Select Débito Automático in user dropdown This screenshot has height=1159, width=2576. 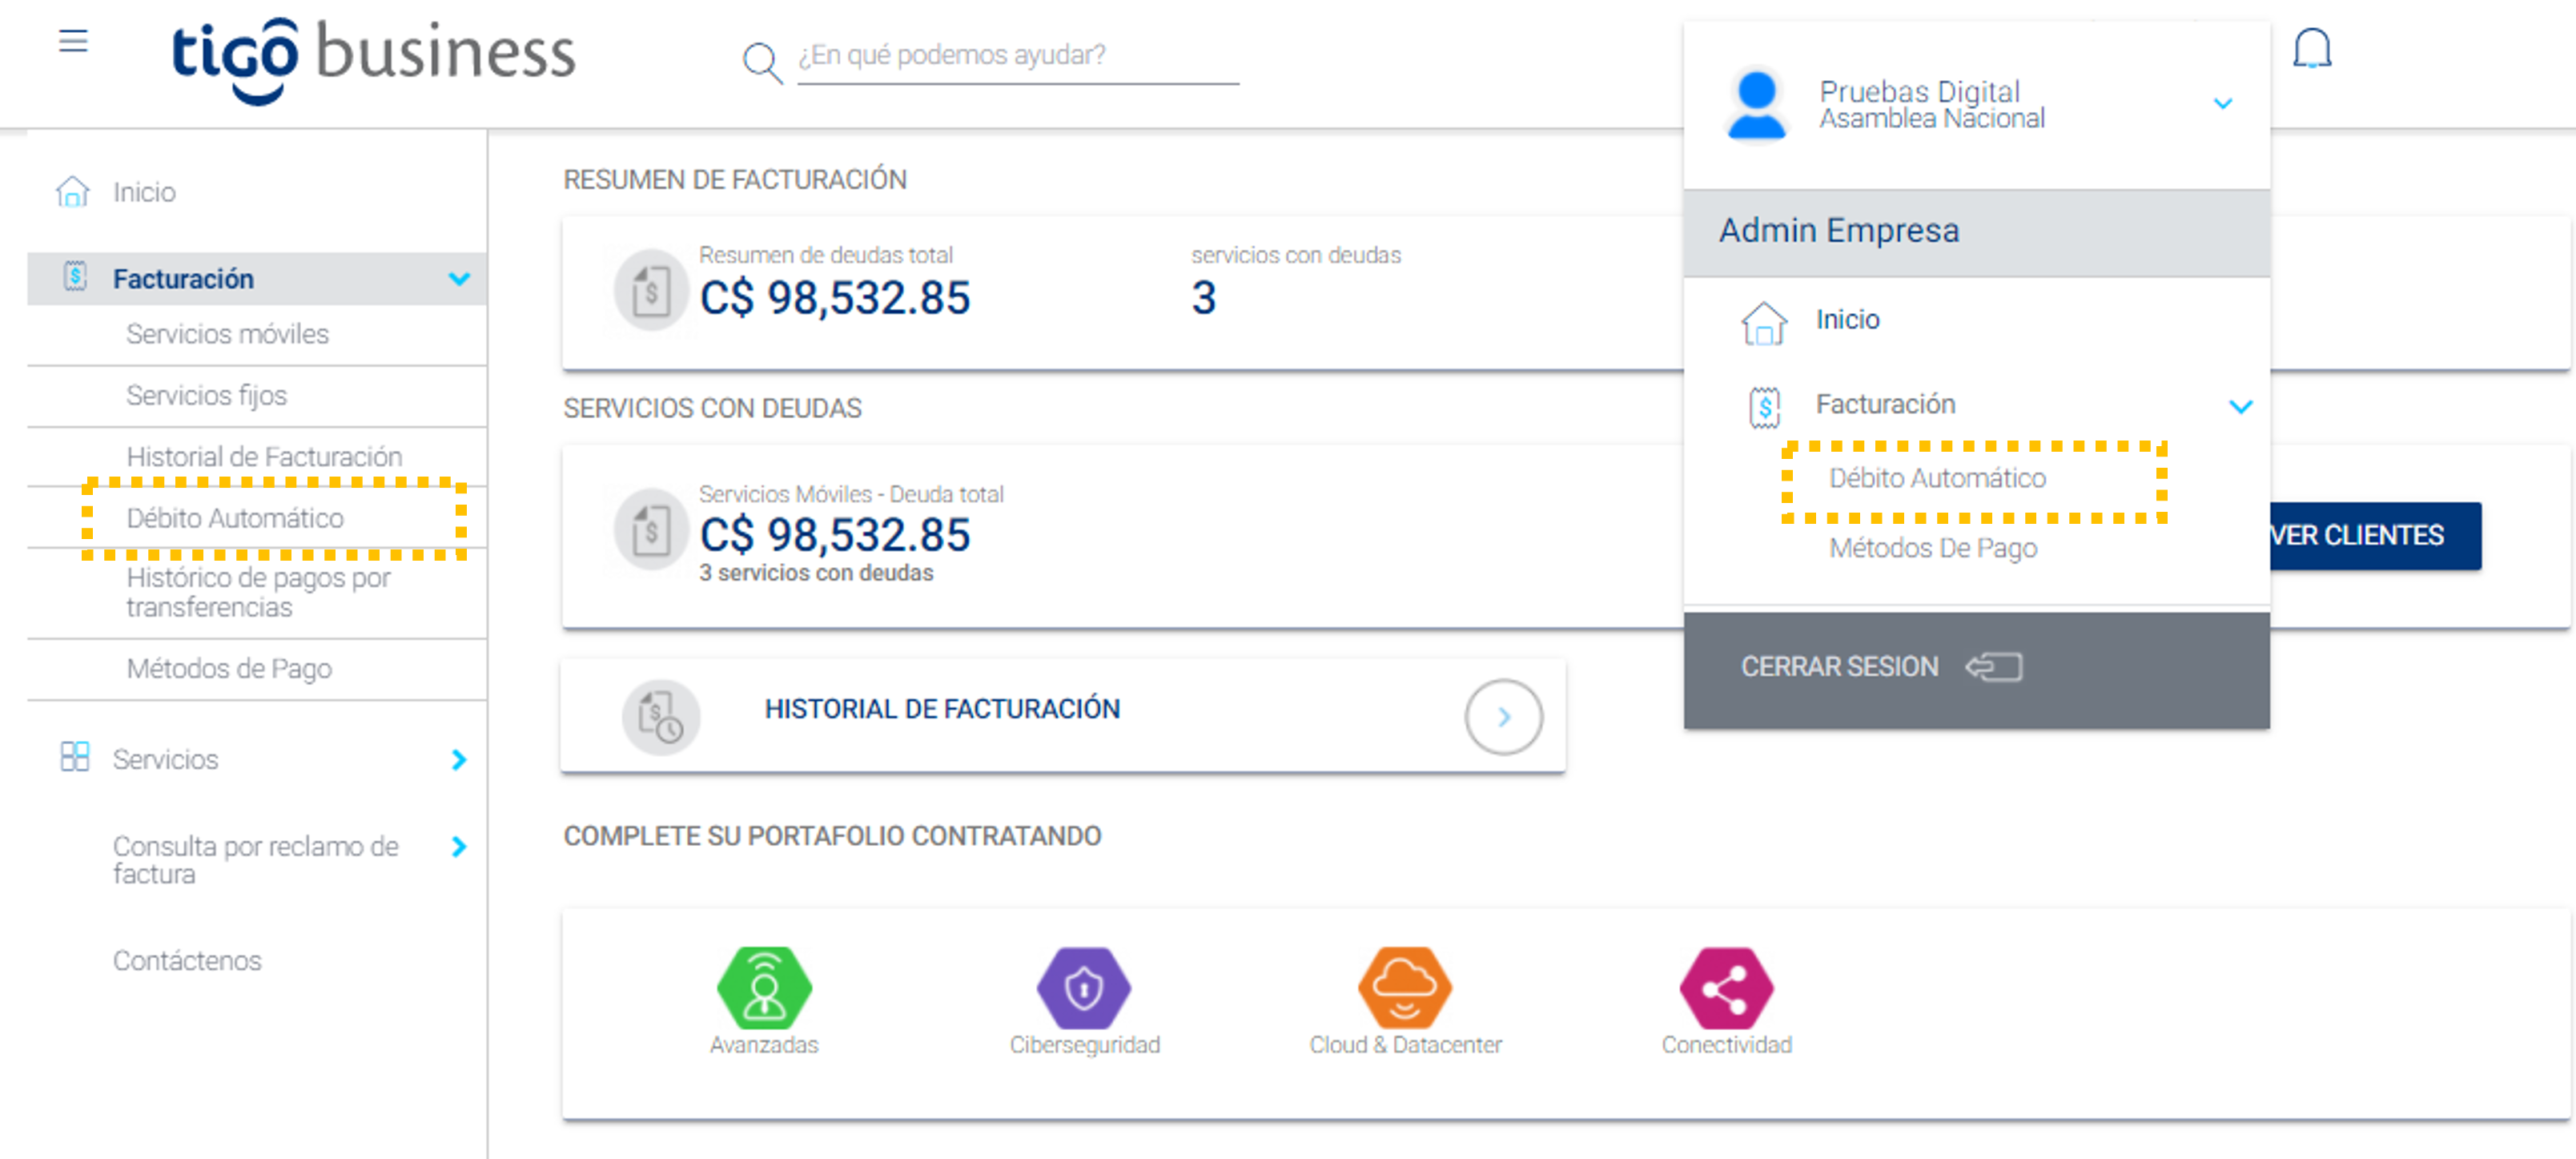[x=1937, y=478]
